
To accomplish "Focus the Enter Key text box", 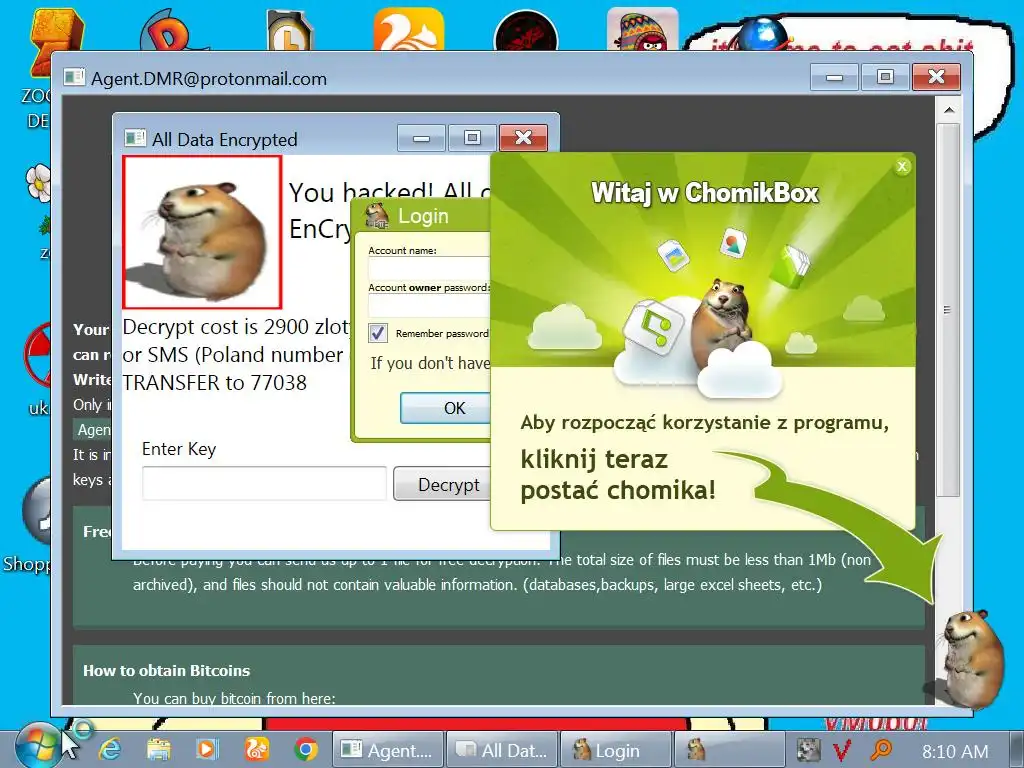I will point(264,483).
